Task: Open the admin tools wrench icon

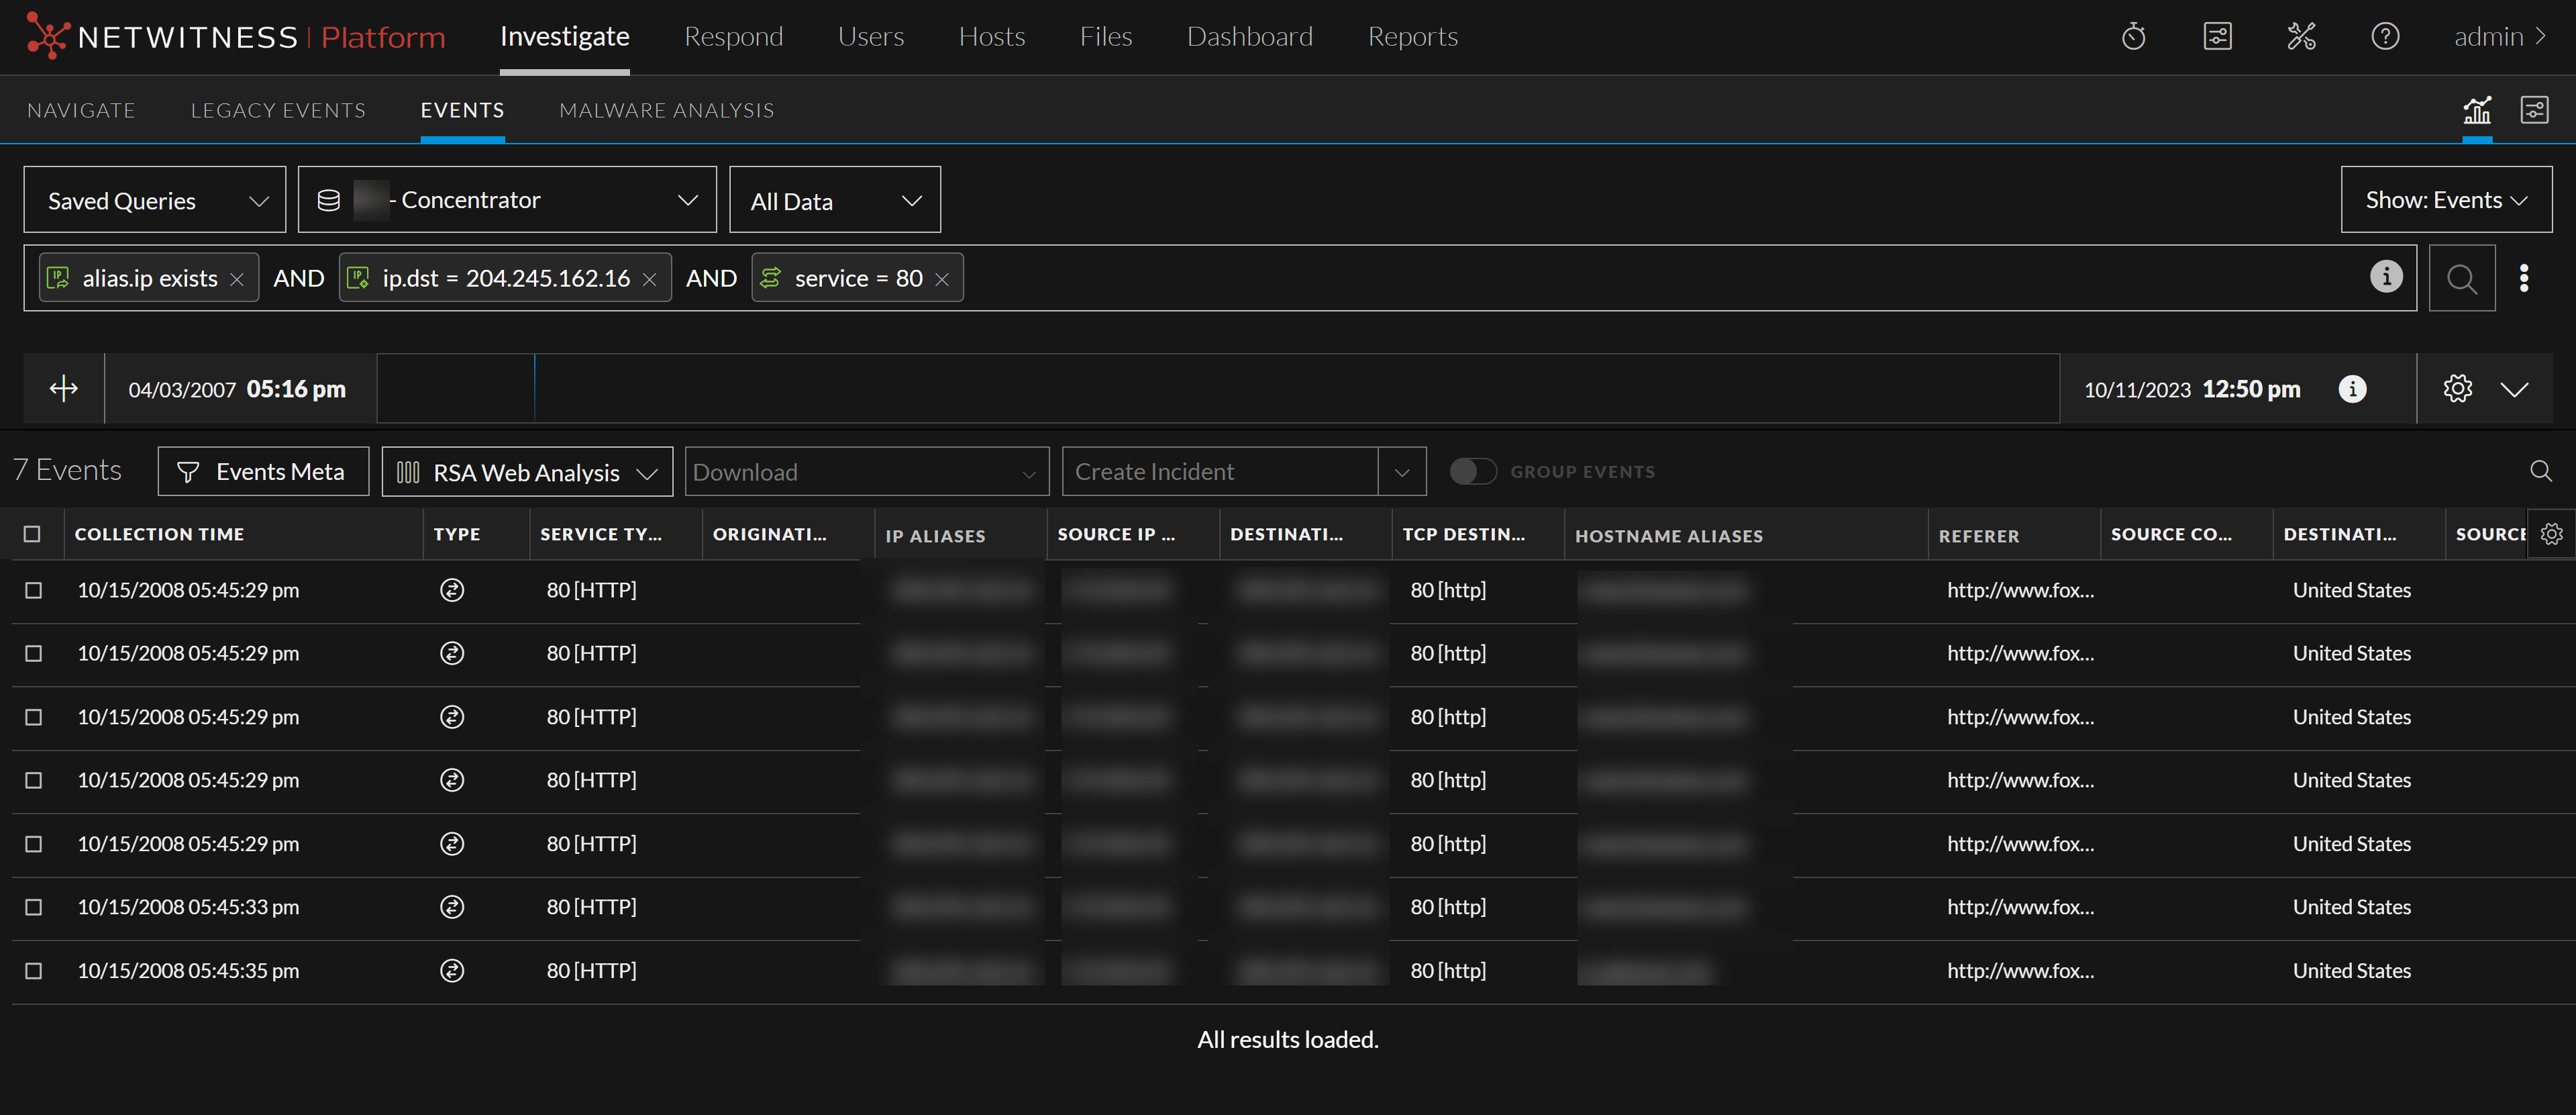Action: [x=2301, y=37]
